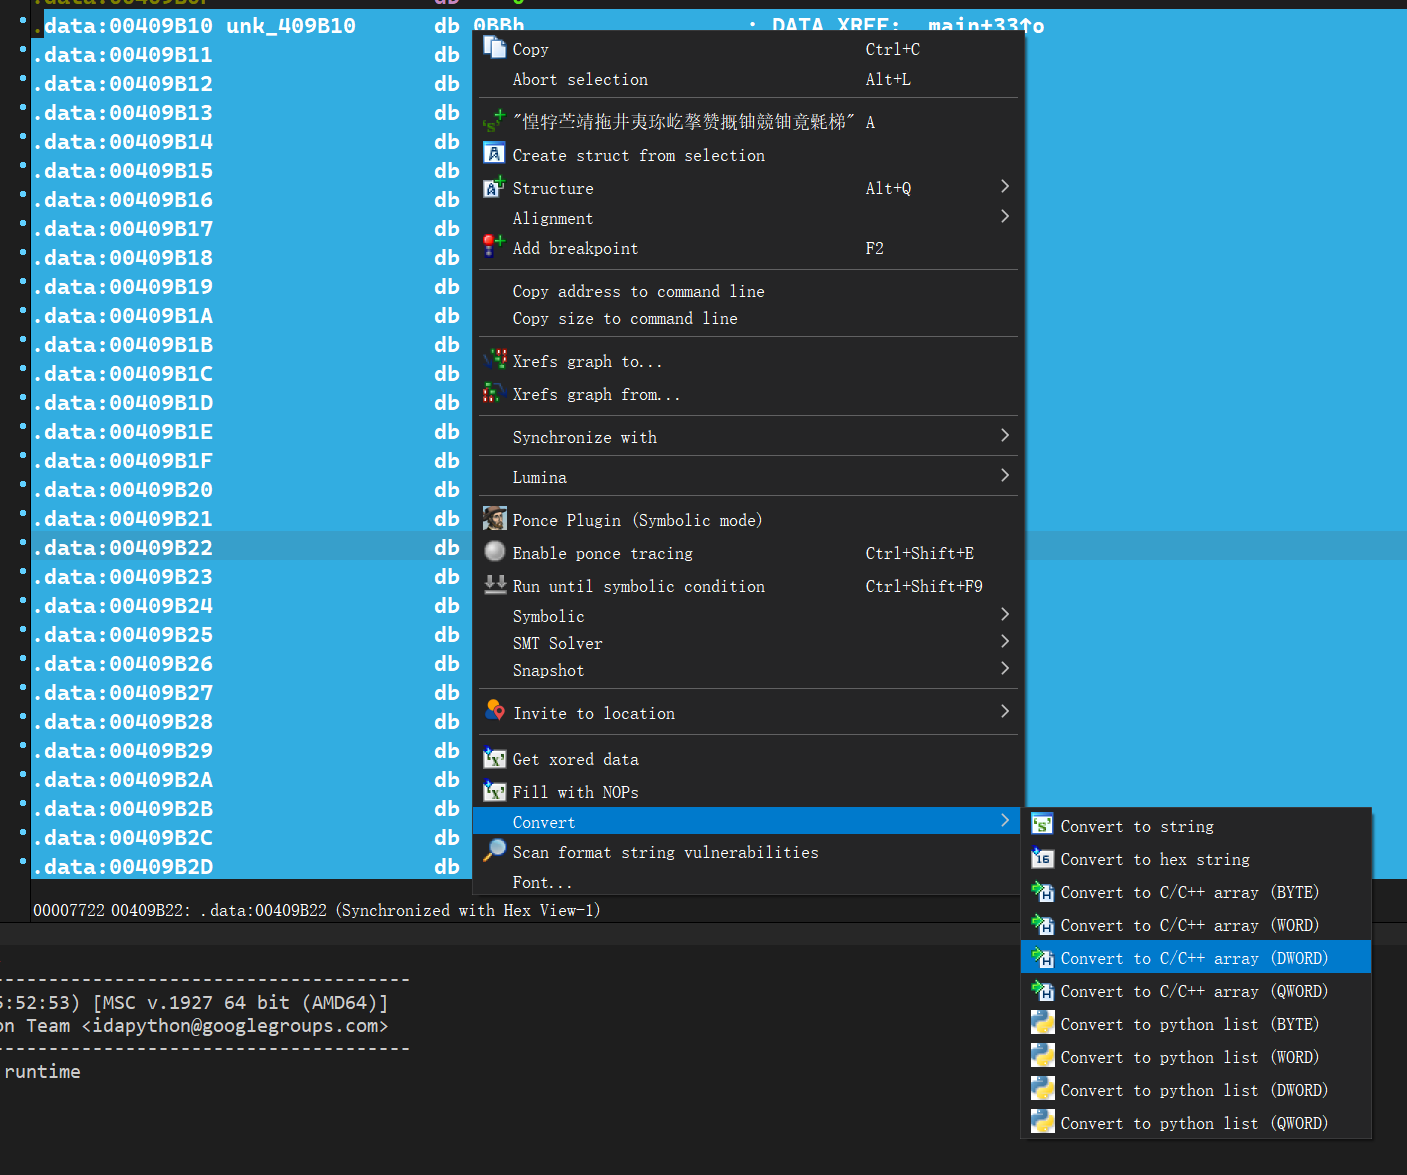Image resolution: width=1407 pixels, height=1175 pixels.
Task: Expand the Lumina submenu arrow
Action: [1005, 475]
